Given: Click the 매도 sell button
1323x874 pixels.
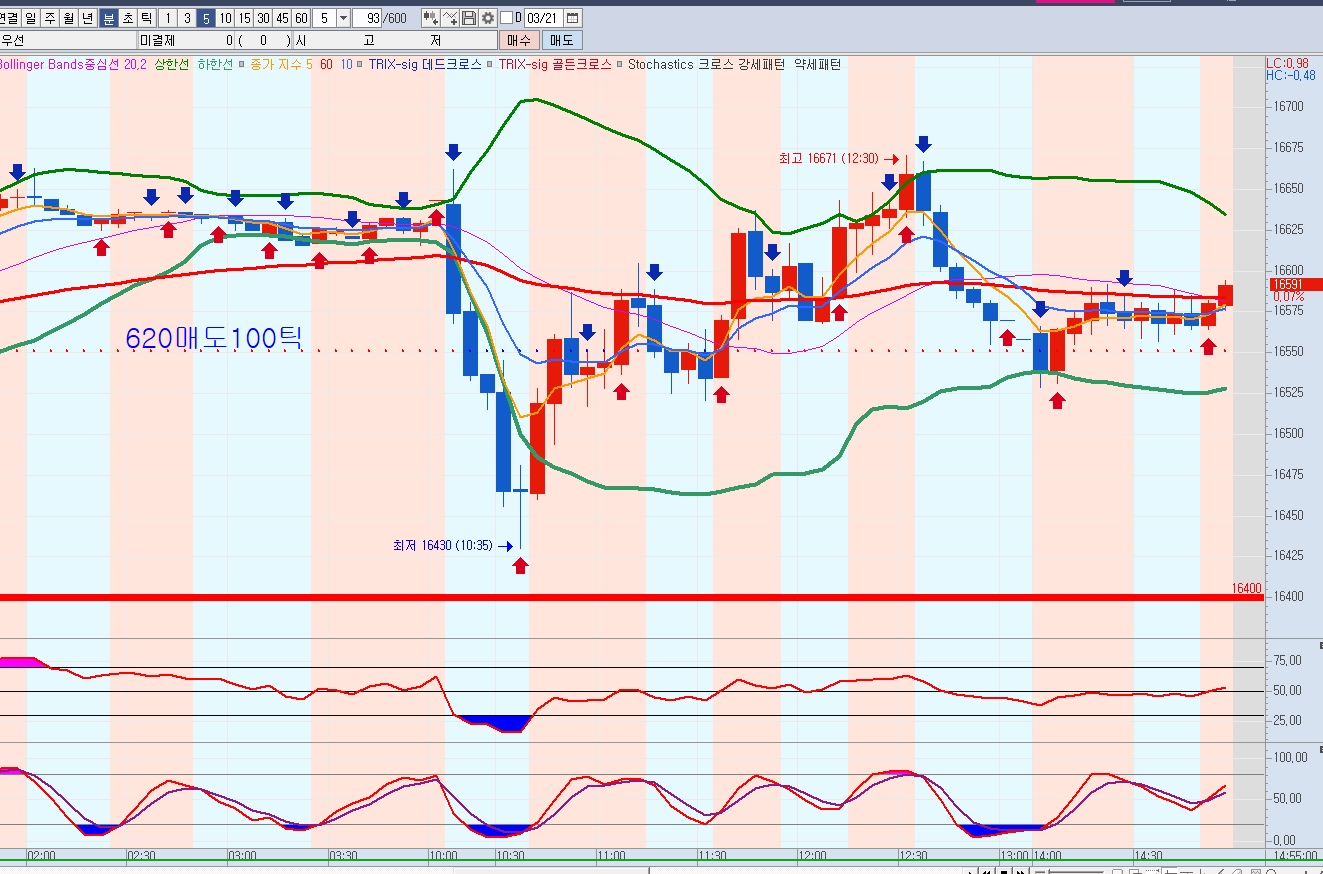Looking at the screenshot, I should pos(561,40).
